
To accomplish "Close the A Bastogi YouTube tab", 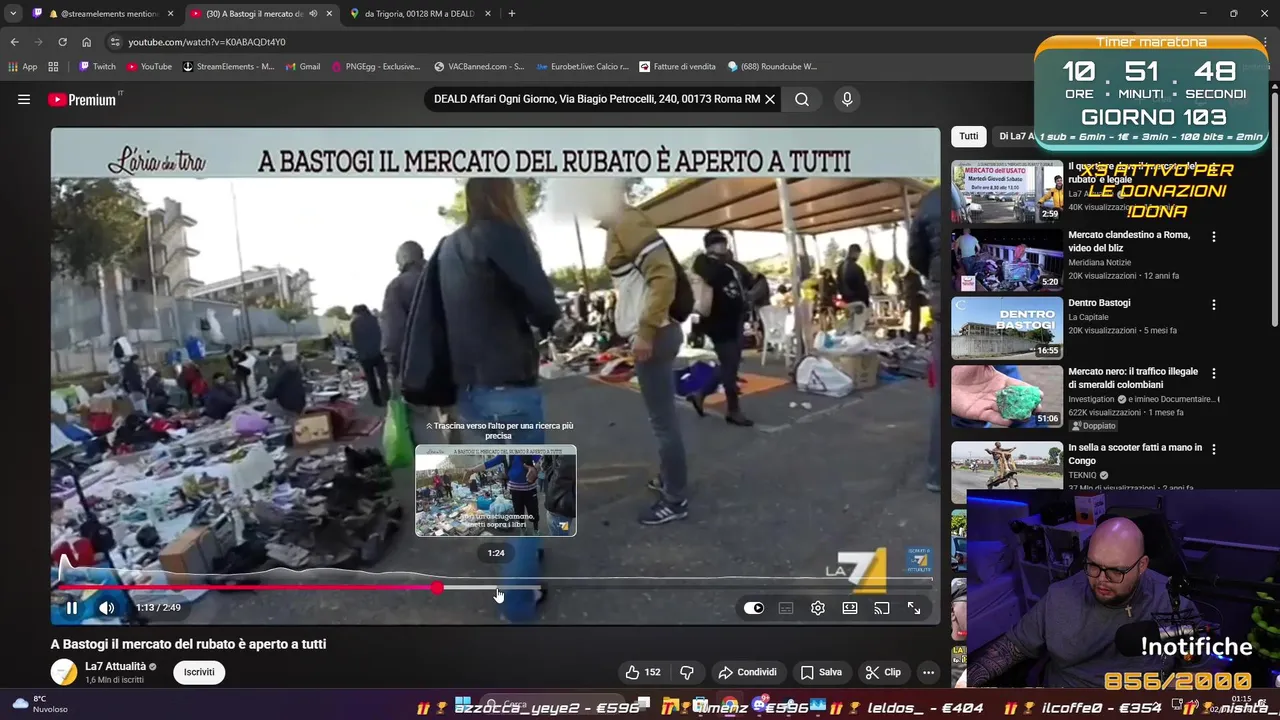I will [329, 14].
